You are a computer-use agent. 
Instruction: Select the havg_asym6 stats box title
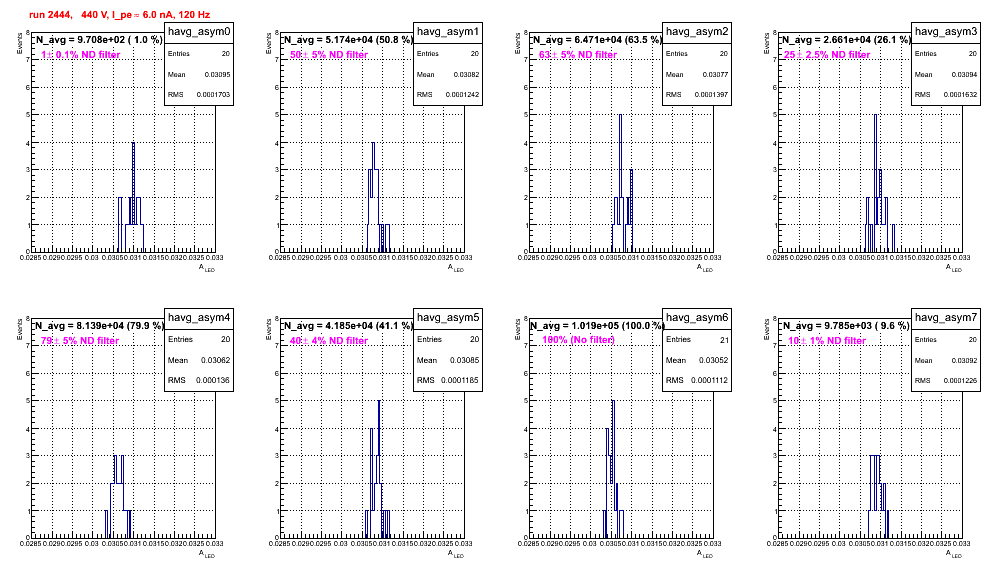tap(697, 317)
